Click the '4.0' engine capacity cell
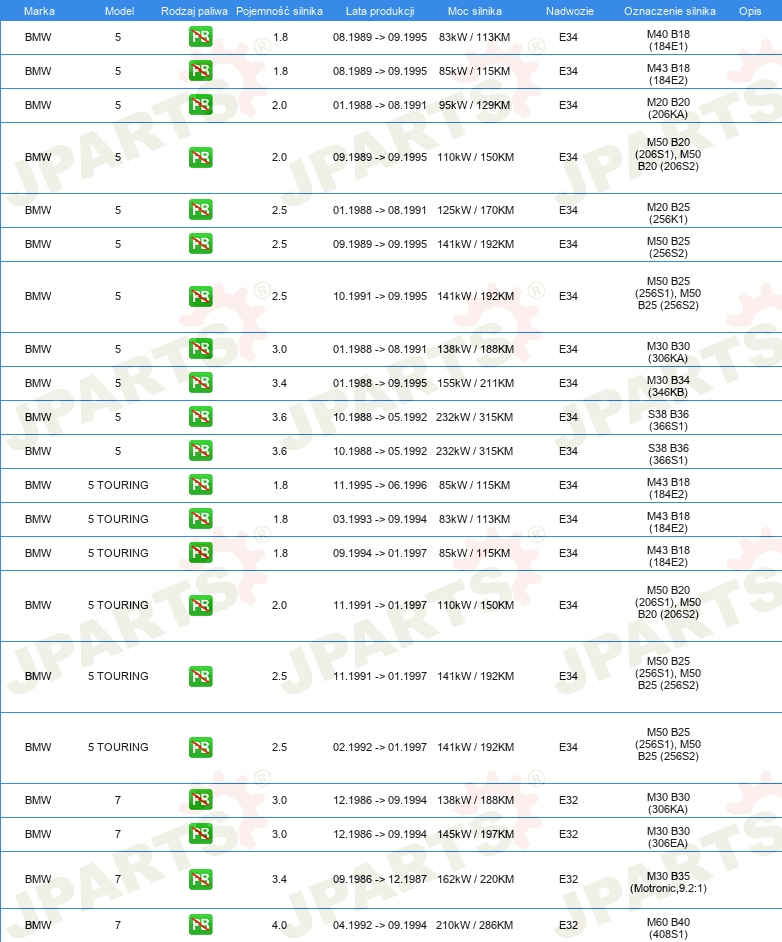 coord(279,925)
